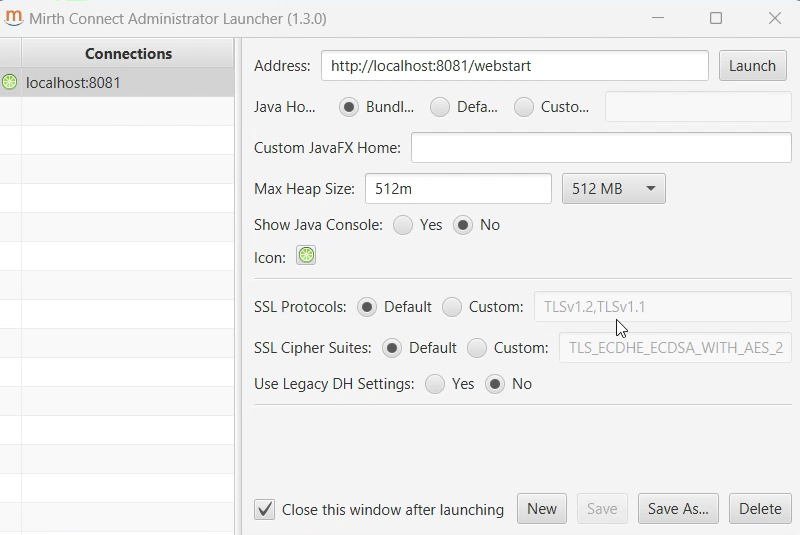800x535 pixels.
Task: Click the green lime icon next to localhost:8081
Action: (x=10, y=82)
